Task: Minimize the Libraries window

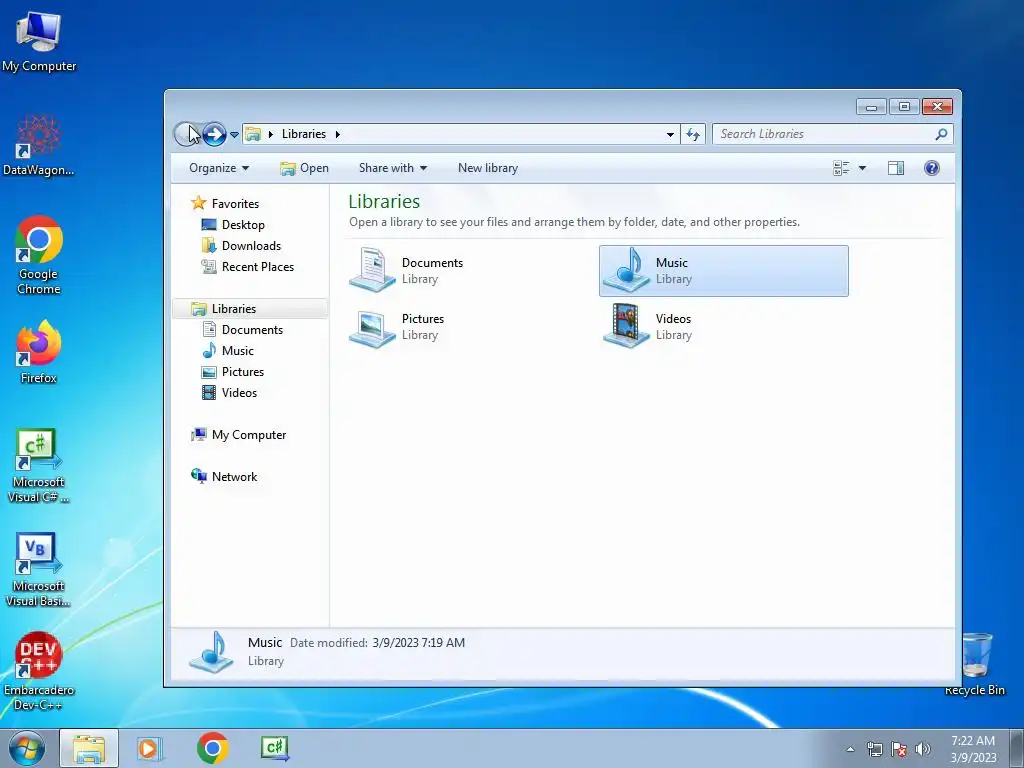Action: point(871,106)
